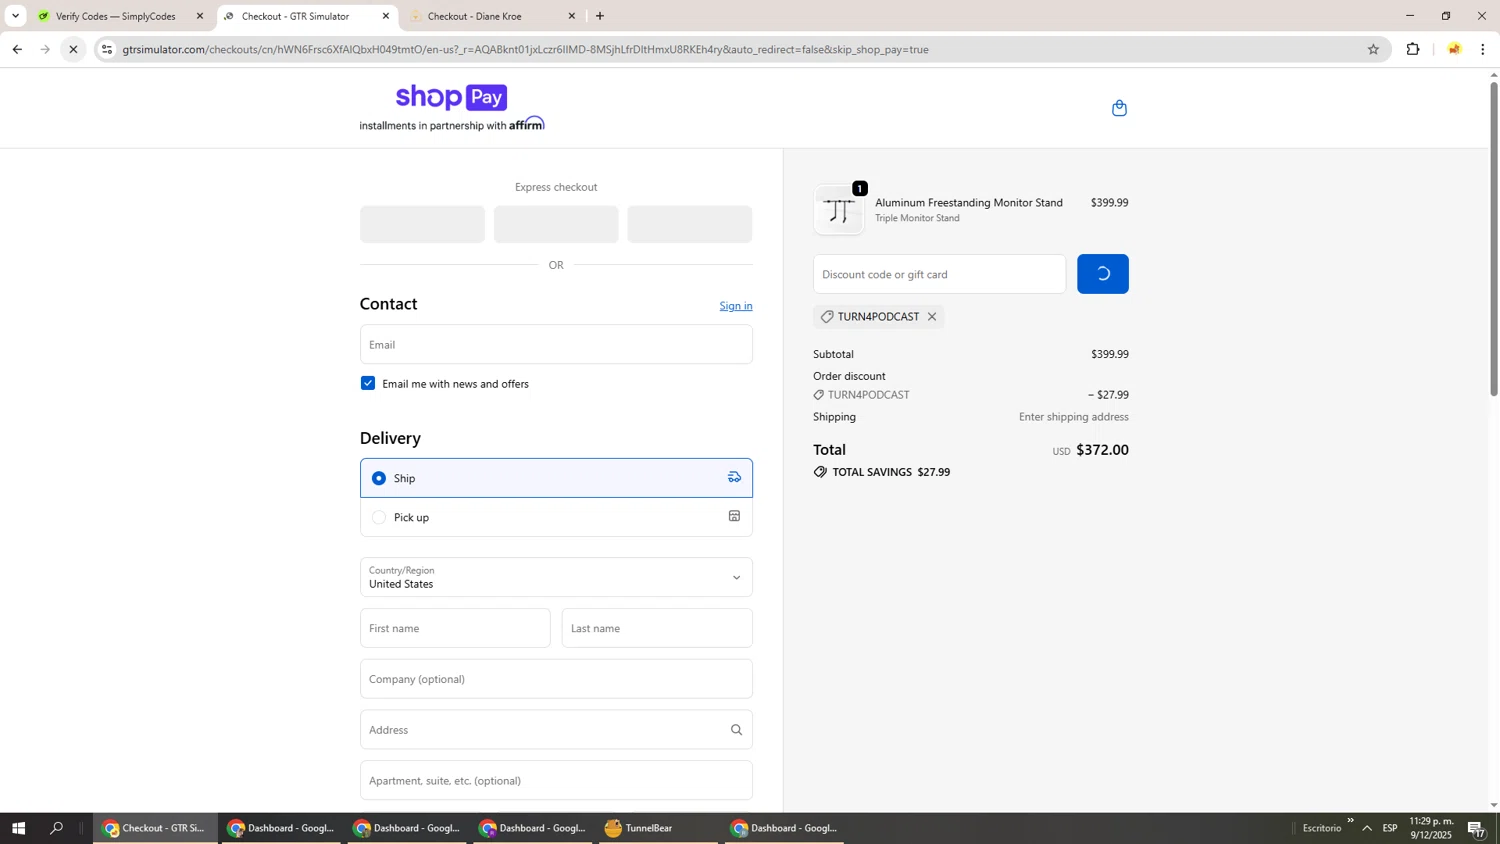This screenshot has height=844, width=1500.
Task: Focus the Email input field
Action: 556,344
